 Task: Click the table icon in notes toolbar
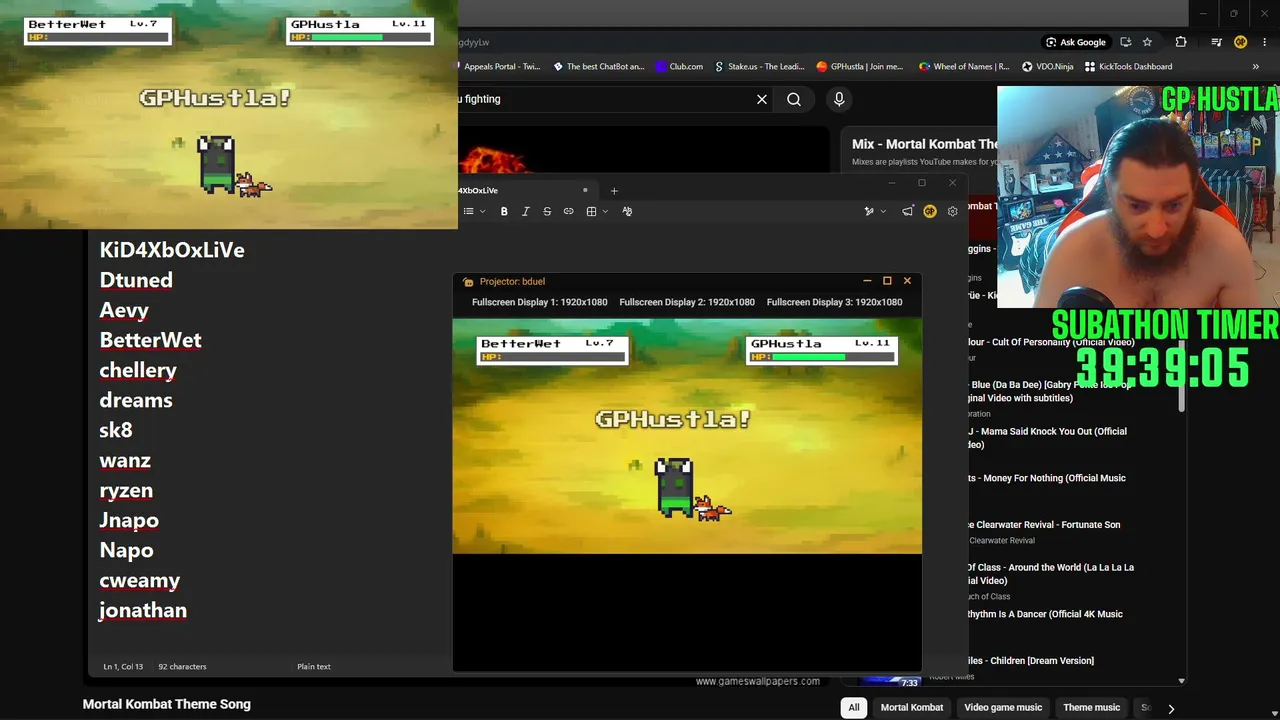(x=591, y=211)
